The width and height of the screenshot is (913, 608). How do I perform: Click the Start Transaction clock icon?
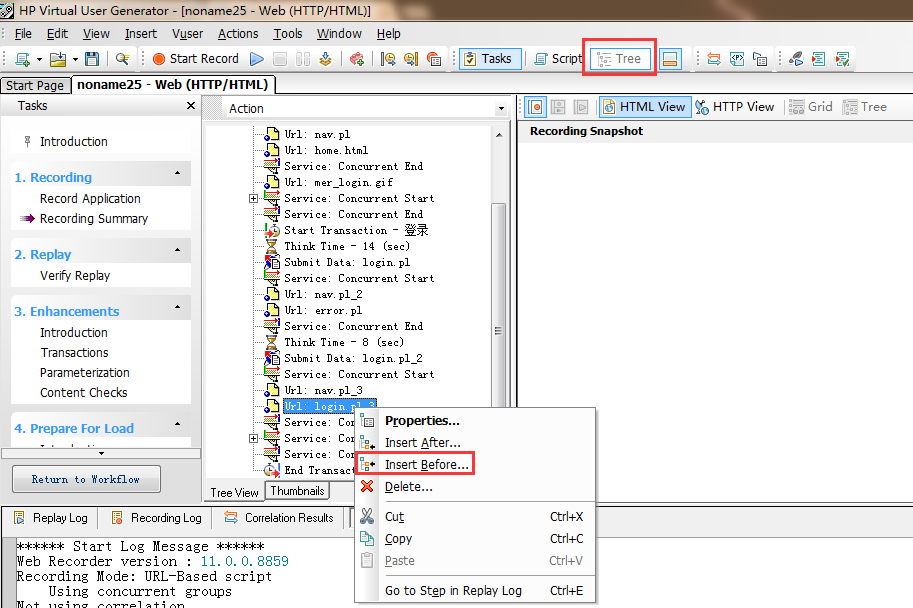click(388, 59)
